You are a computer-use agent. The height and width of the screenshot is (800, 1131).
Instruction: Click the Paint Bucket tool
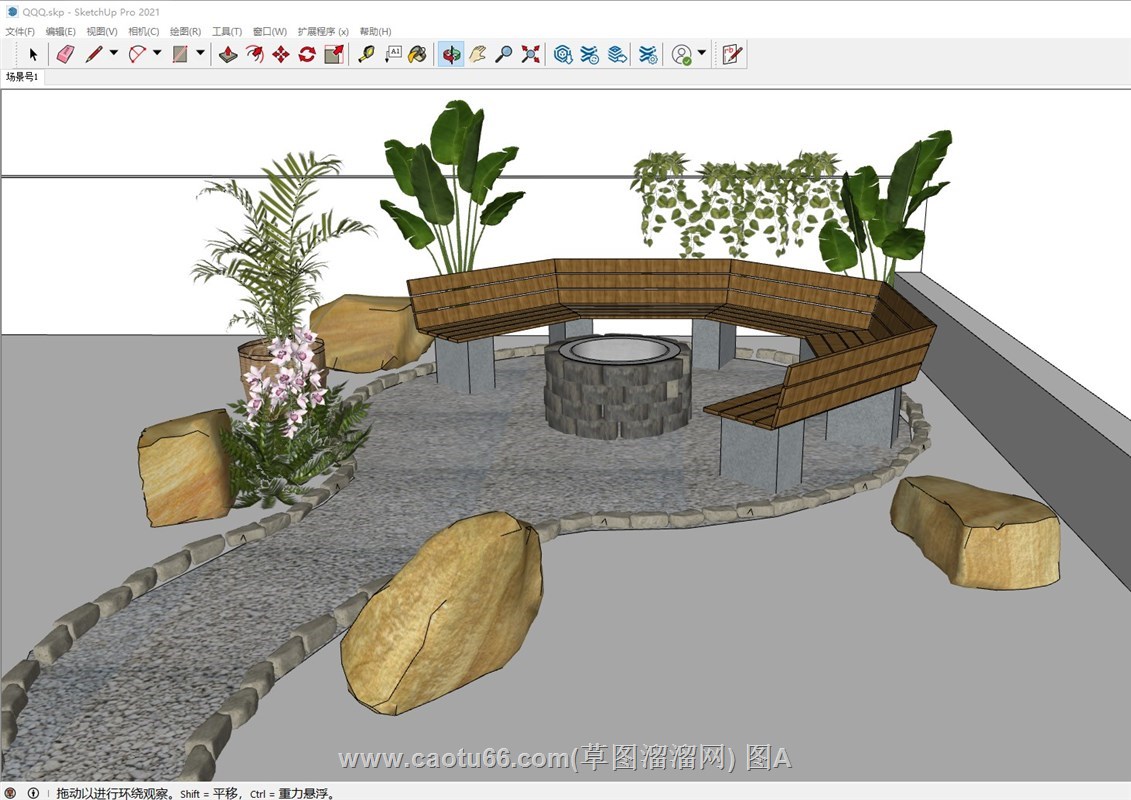[418, 54]
